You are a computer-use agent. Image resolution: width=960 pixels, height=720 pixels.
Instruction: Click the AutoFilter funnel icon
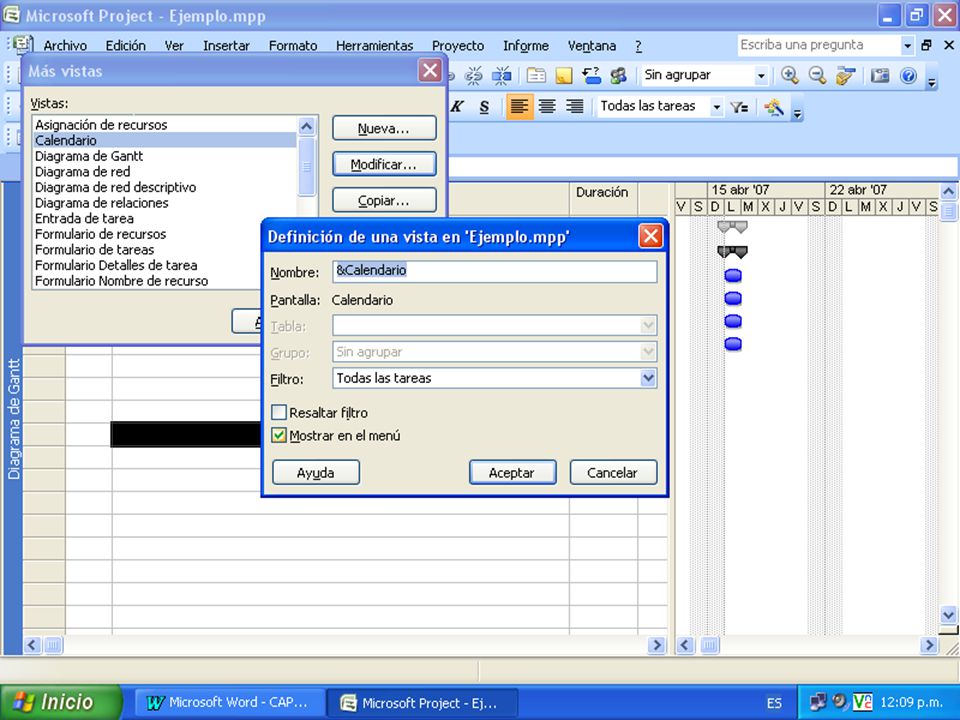point(740,107)
